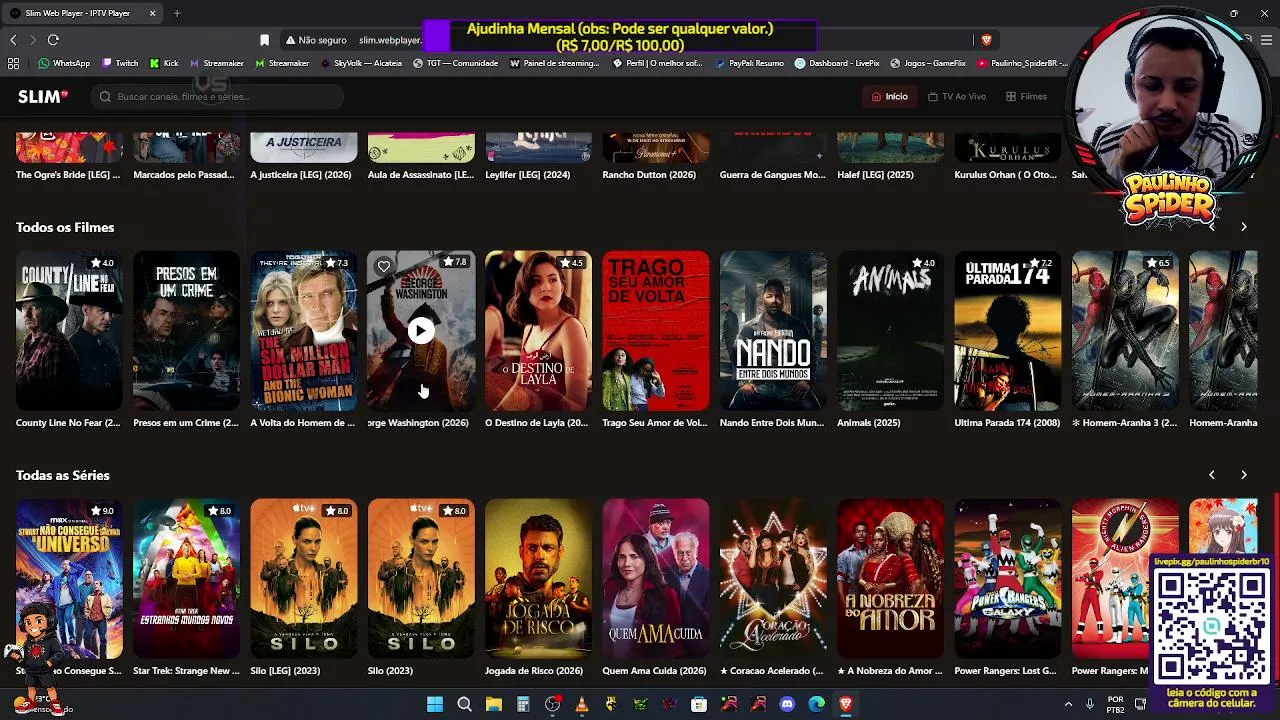Open Microsoft Store from the taskbar
The width and height of the screenshot is (1280, 720).
tap(699, 704)
